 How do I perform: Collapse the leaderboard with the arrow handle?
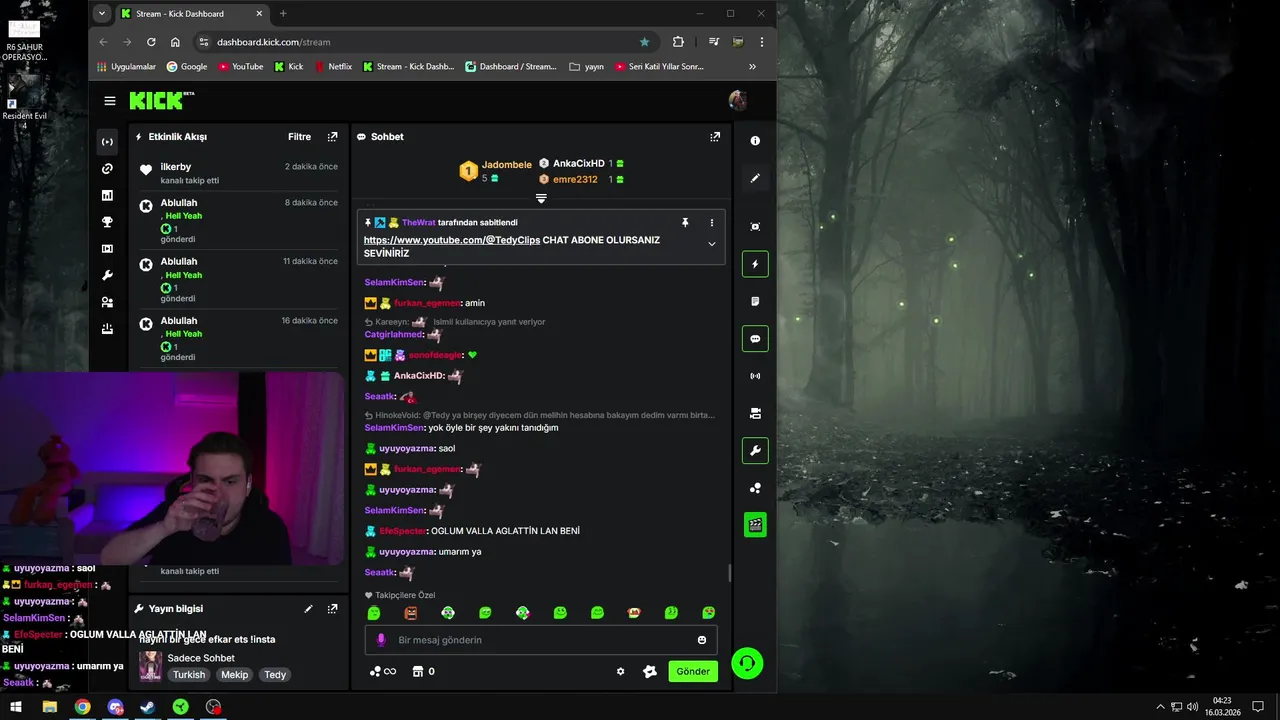[x=541, y=199]
